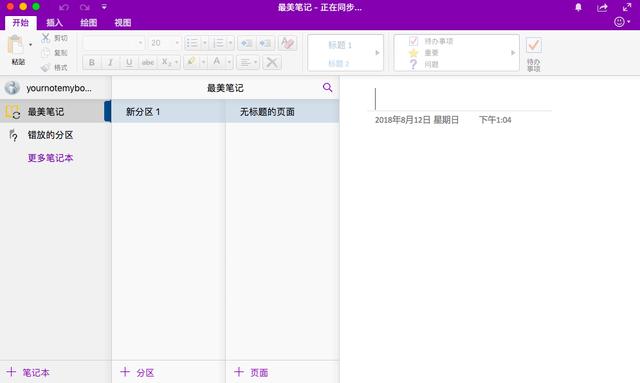Apply the 待办事项 to-do tag
This screenshot has width=640, height=383.
(430, 41)
